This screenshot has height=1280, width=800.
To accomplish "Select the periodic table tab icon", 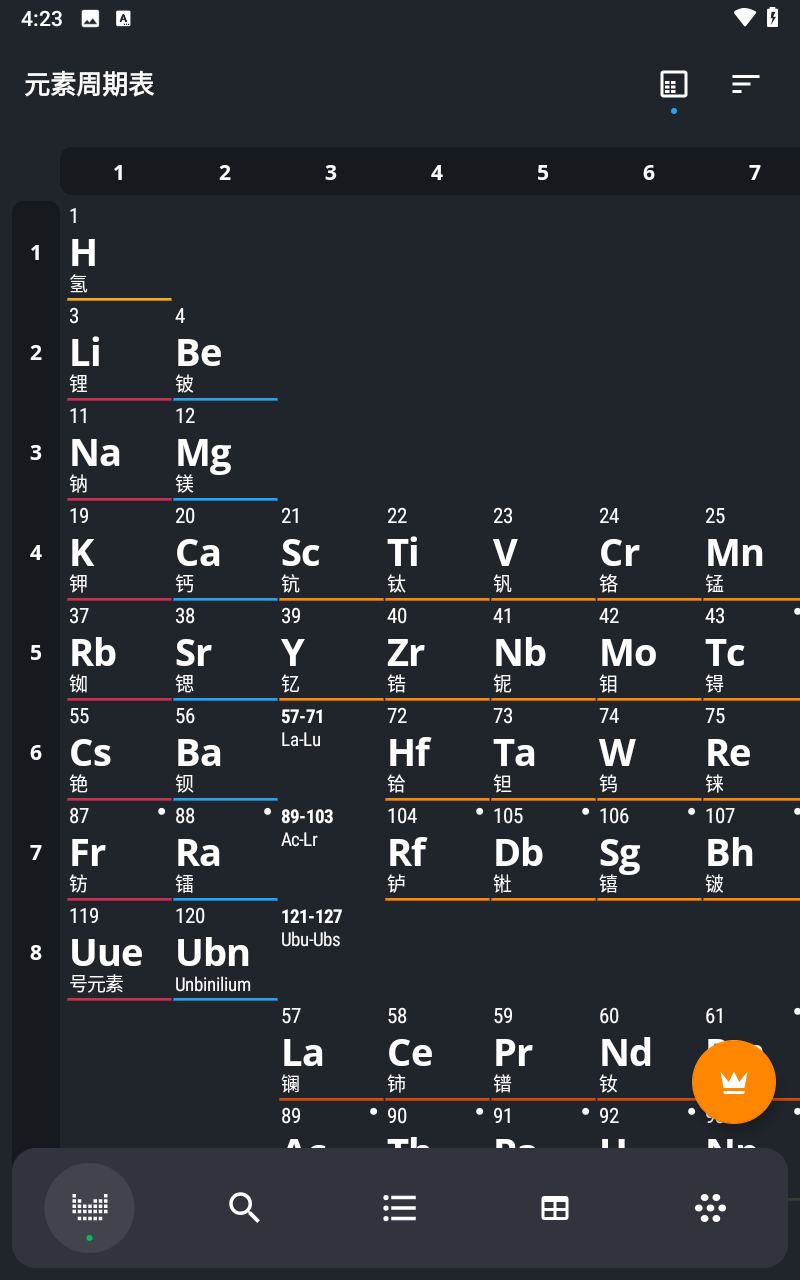I will pos(90,1208).
